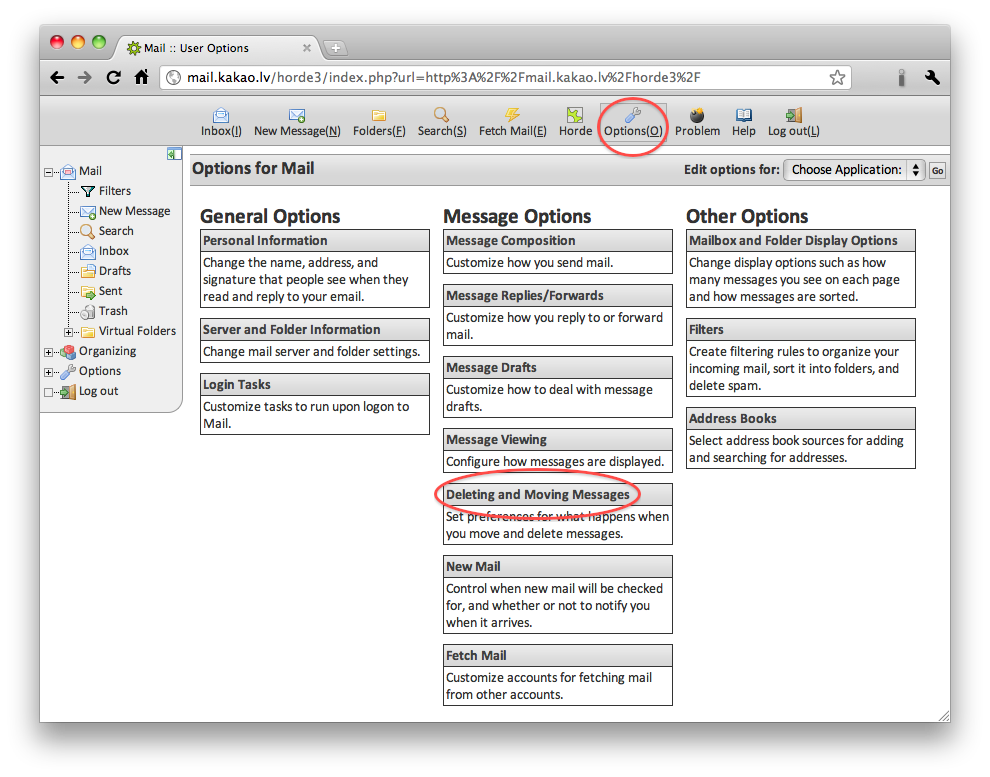The width and height of the screenshot is (990, 777).
Task: Open New Mail options
Action: (473, 566)
